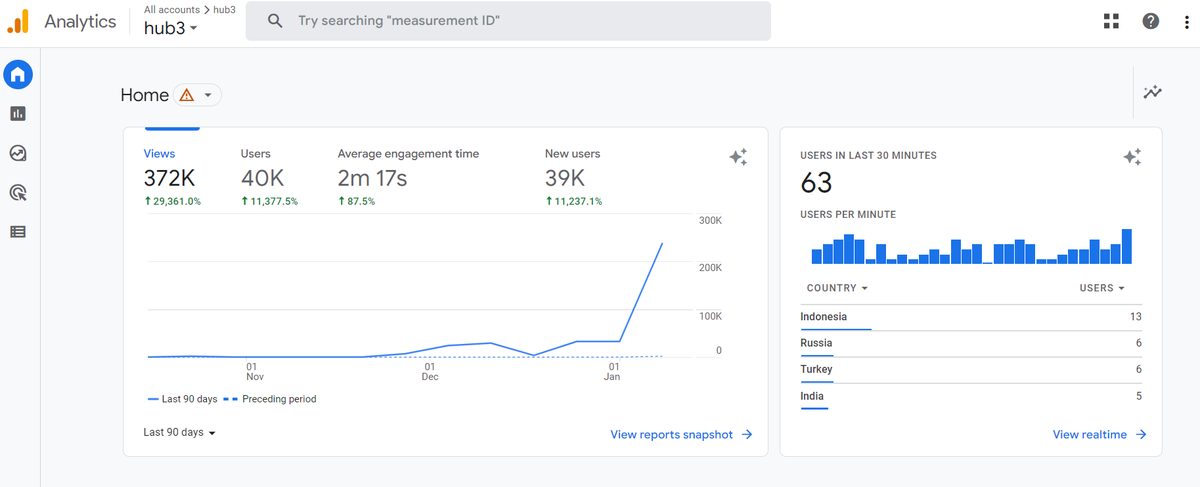Open the Last 90 days date dropdown
Screen dimensions: 1200x487
180,433
